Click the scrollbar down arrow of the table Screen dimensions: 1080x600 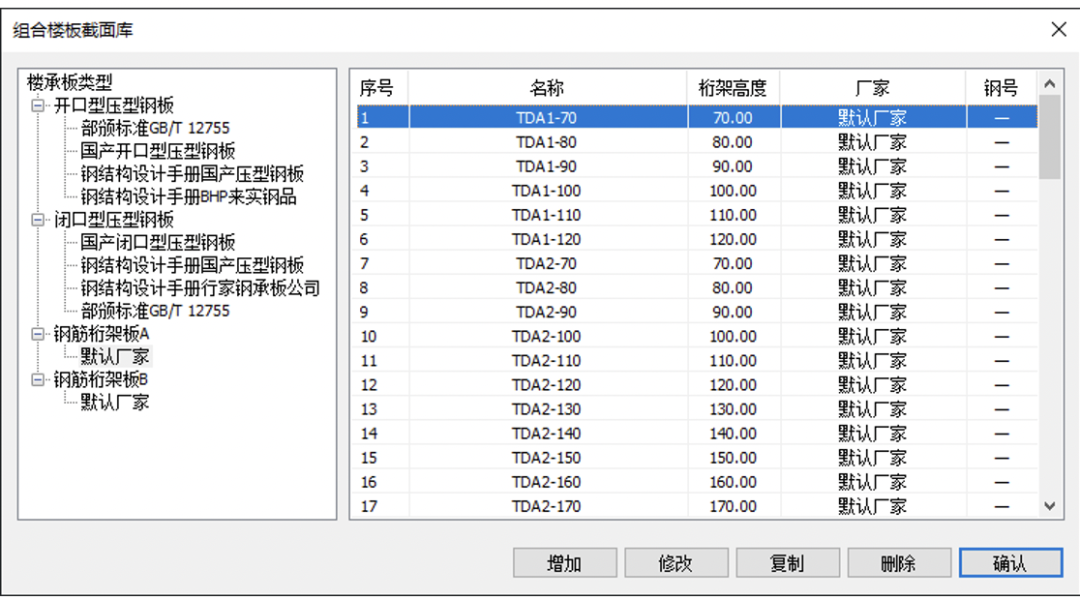click(1051, 507)
